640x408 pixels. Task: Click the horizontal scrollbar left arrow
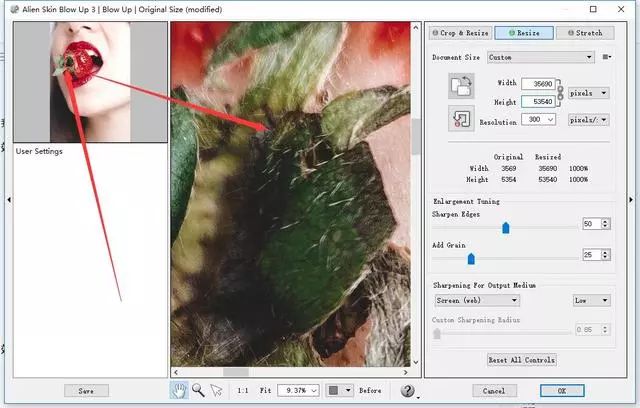point(176,372)
